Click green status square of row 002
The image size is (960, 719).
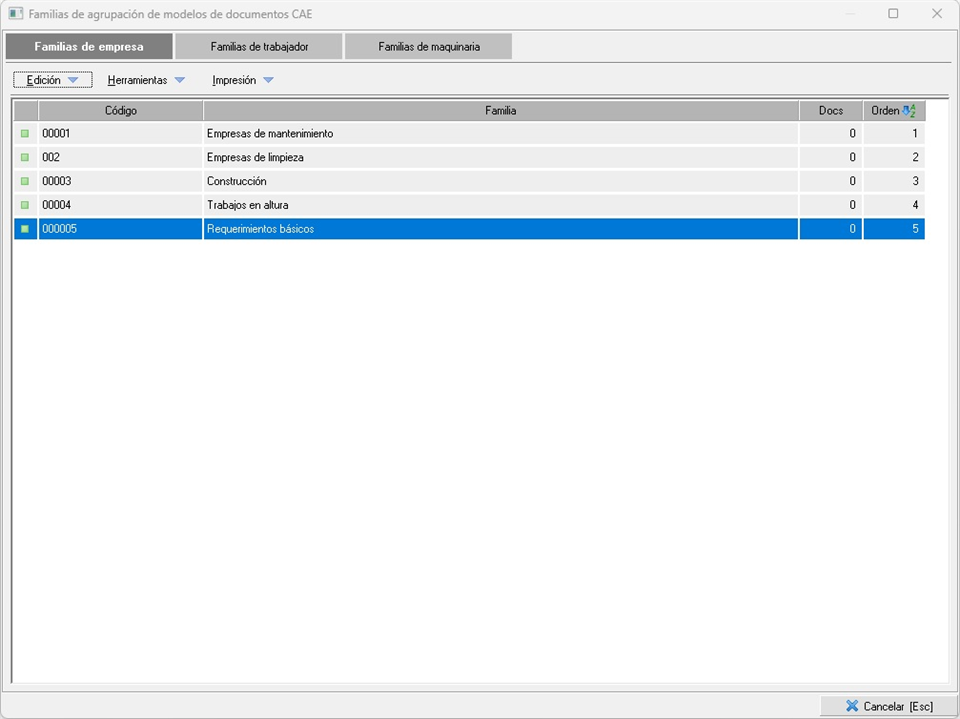(25, 157)
